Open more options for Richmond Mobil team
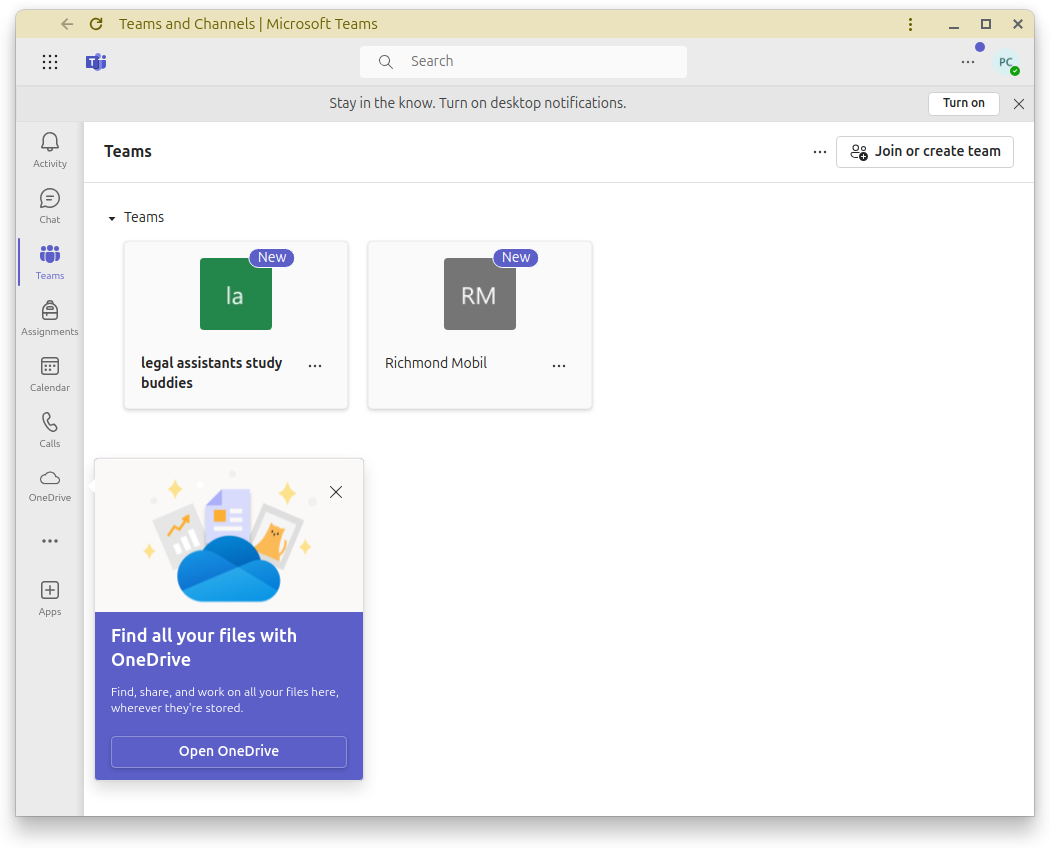The image size is (1050, 848). tap(558, 366)
